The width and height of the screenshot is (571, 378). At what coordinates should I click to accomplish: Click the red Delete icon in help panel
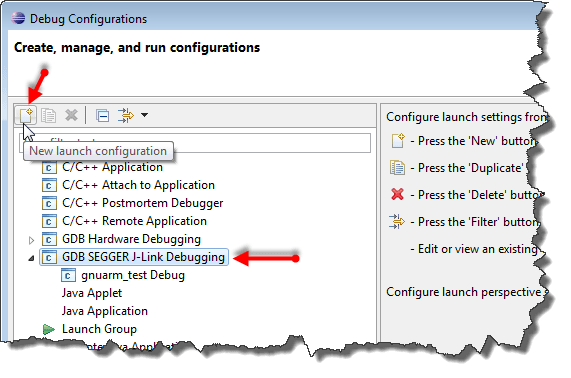pyautogui.click(x=397, y=194)
